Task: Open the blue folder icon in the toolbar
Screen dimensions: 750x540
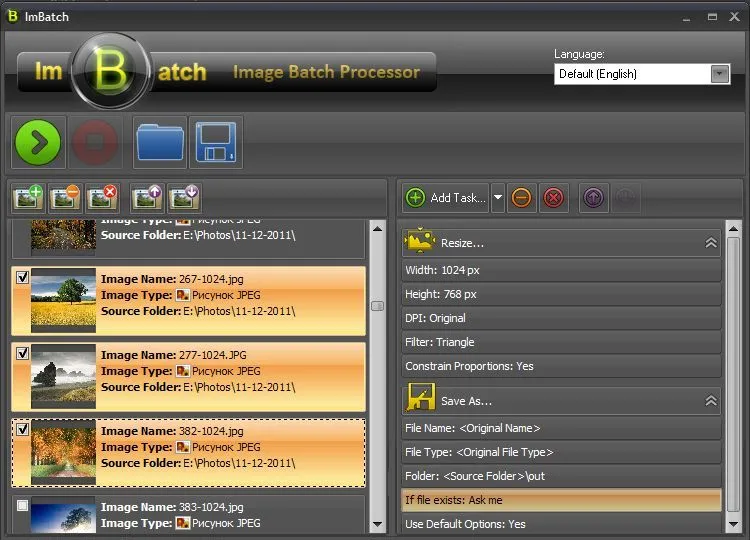Action: coord(159,143)
